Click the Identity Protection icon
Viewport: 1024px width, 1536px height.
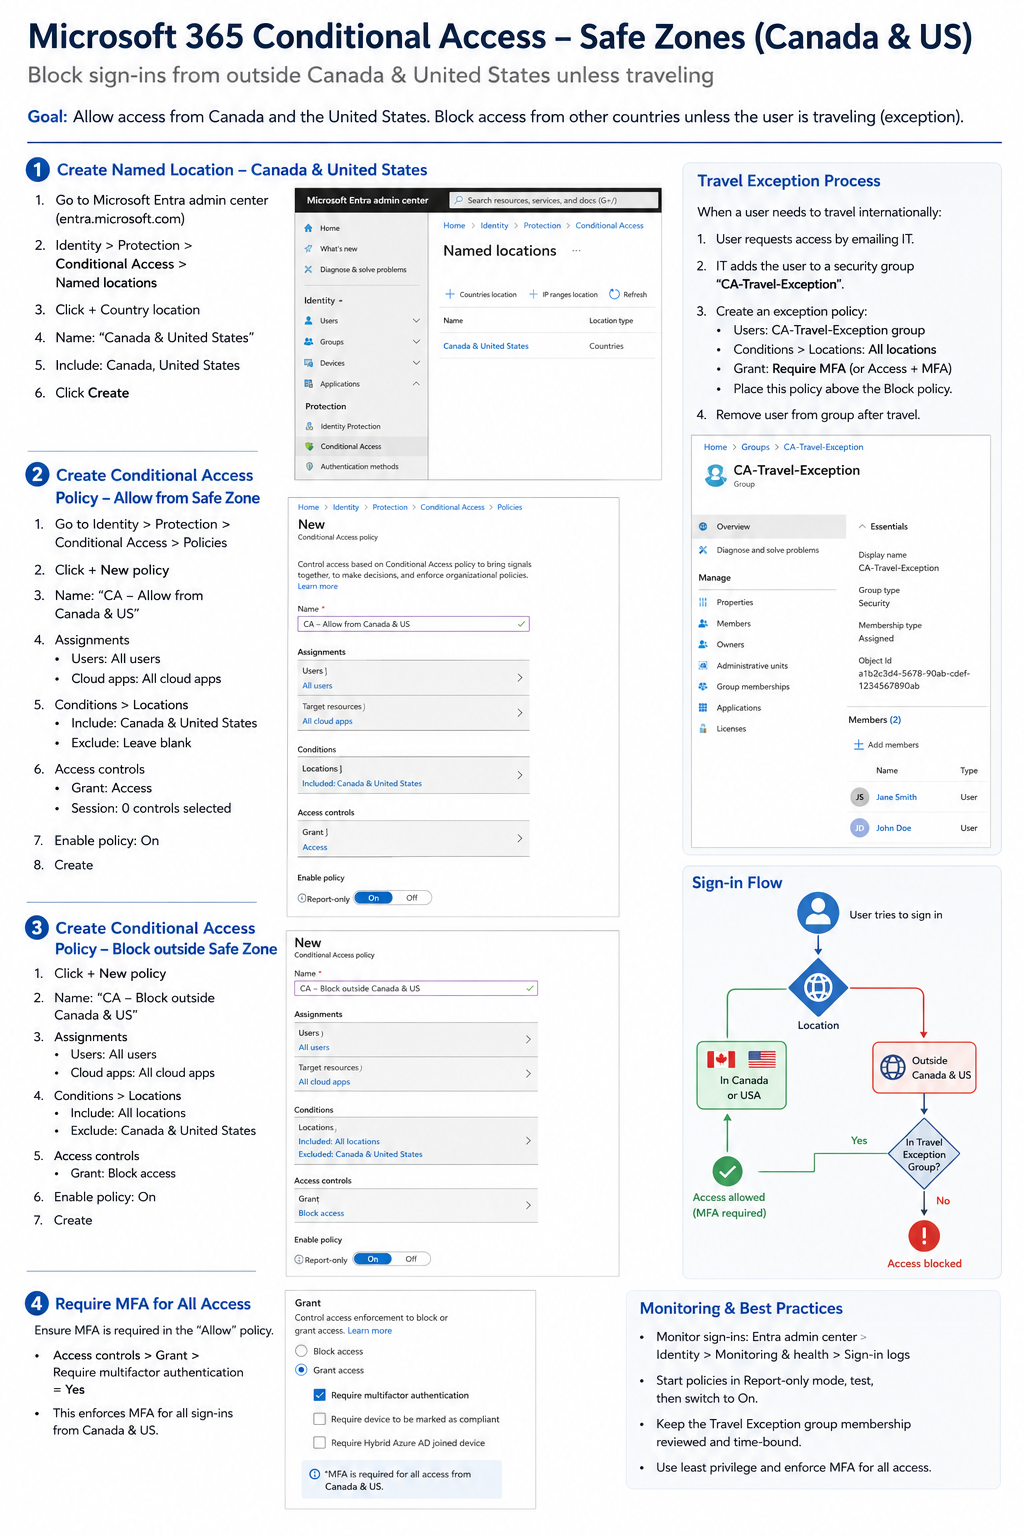click(309, 426)
